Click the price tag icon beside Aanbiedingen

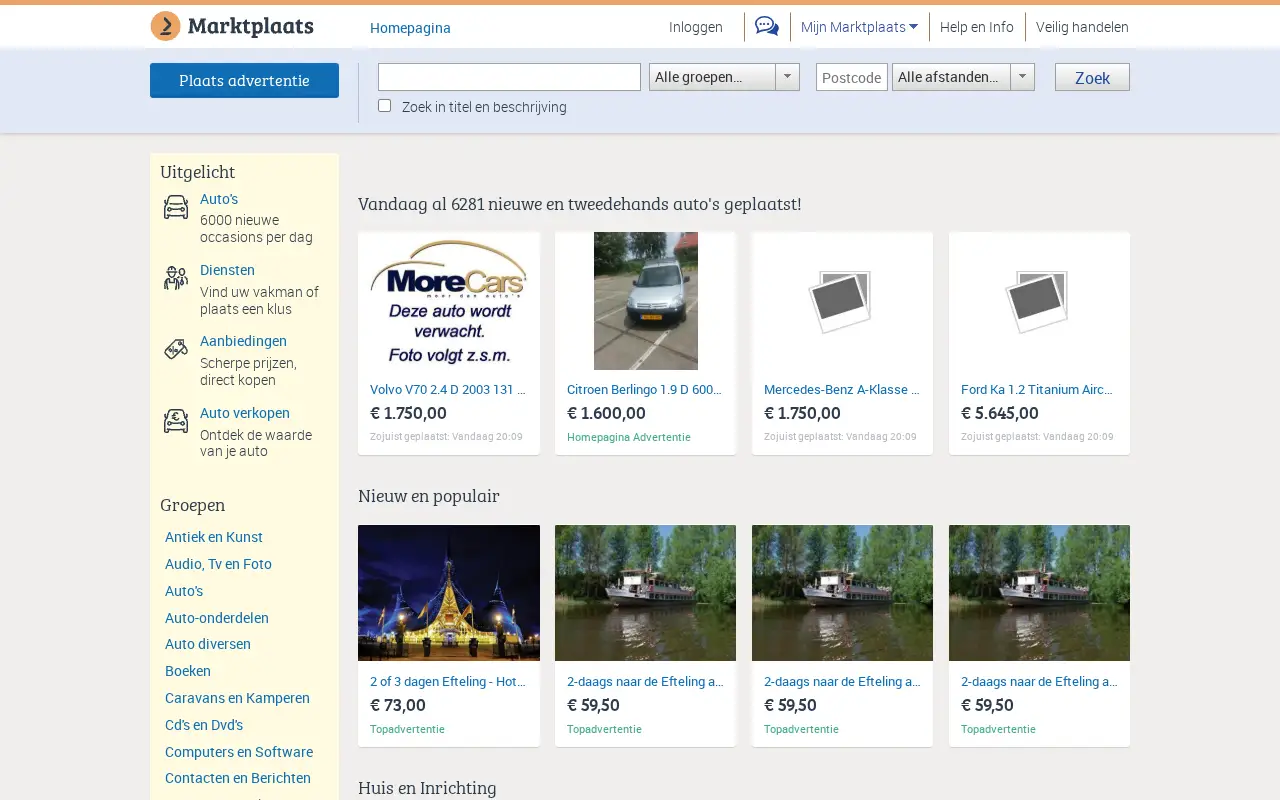click(176, 349)
